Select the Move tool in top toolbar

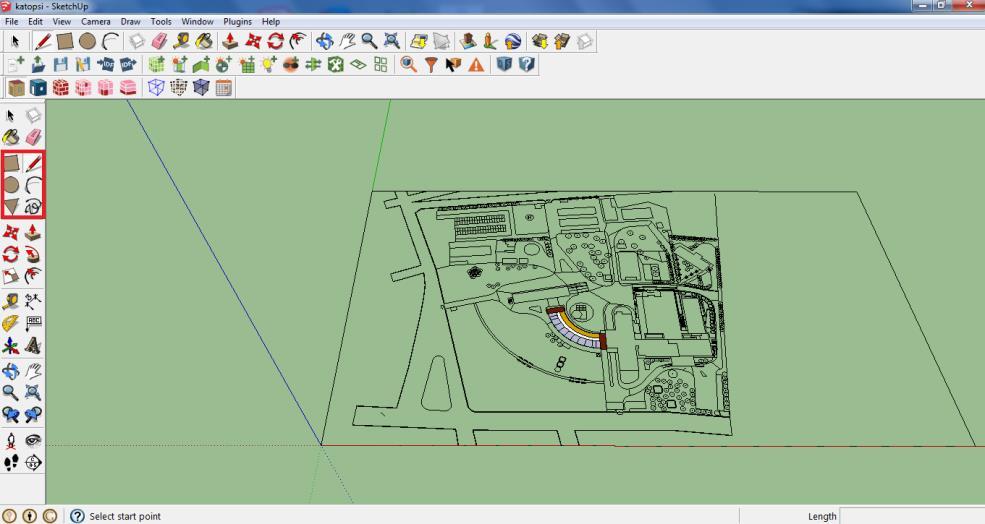tap(253, 41)
